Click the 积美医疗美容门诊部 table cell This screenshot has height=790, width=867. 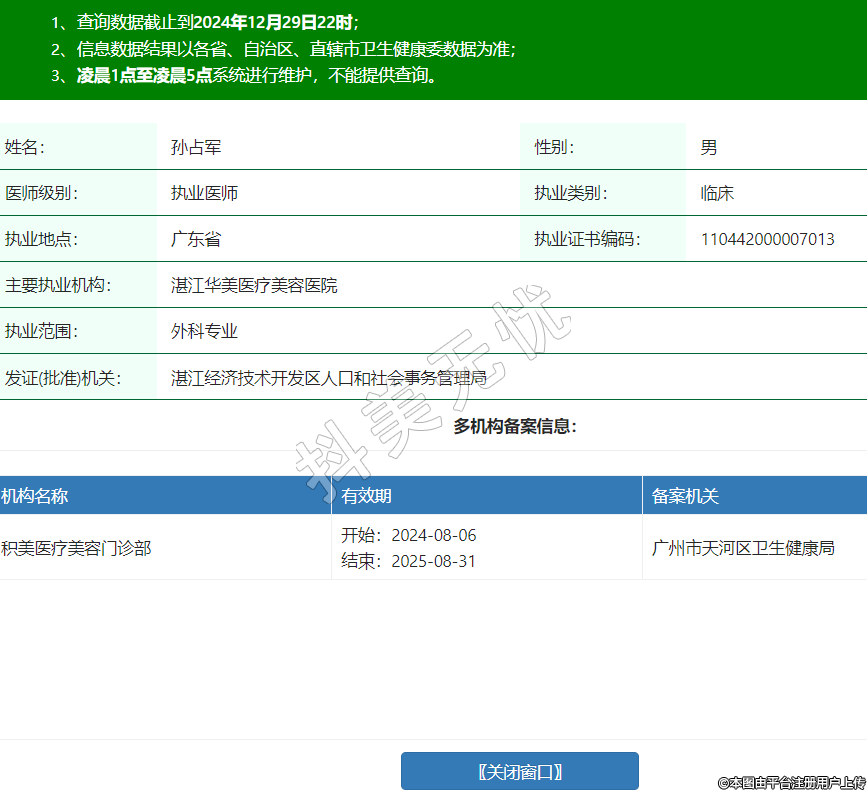point(76,548)
